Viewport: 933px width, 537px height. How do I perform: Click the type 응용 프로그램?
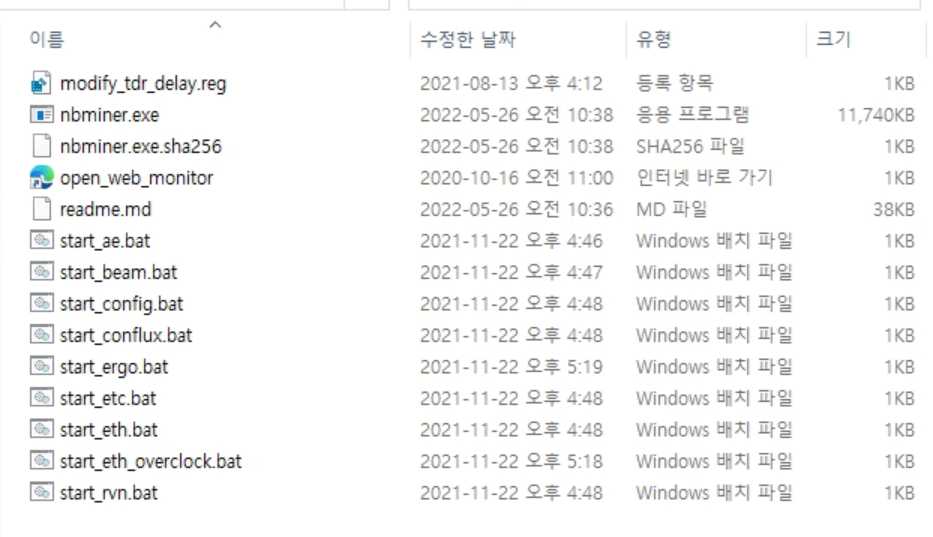pos(693,114)
